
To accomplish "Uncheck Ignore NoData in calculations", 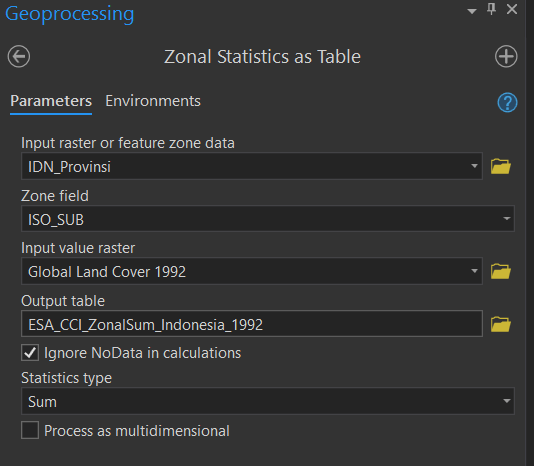I will tap(30, 353).
